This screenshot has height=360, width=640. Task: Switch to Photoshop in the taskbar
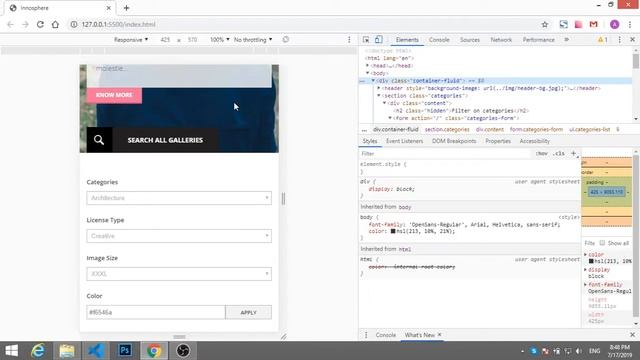click(125, 351)
